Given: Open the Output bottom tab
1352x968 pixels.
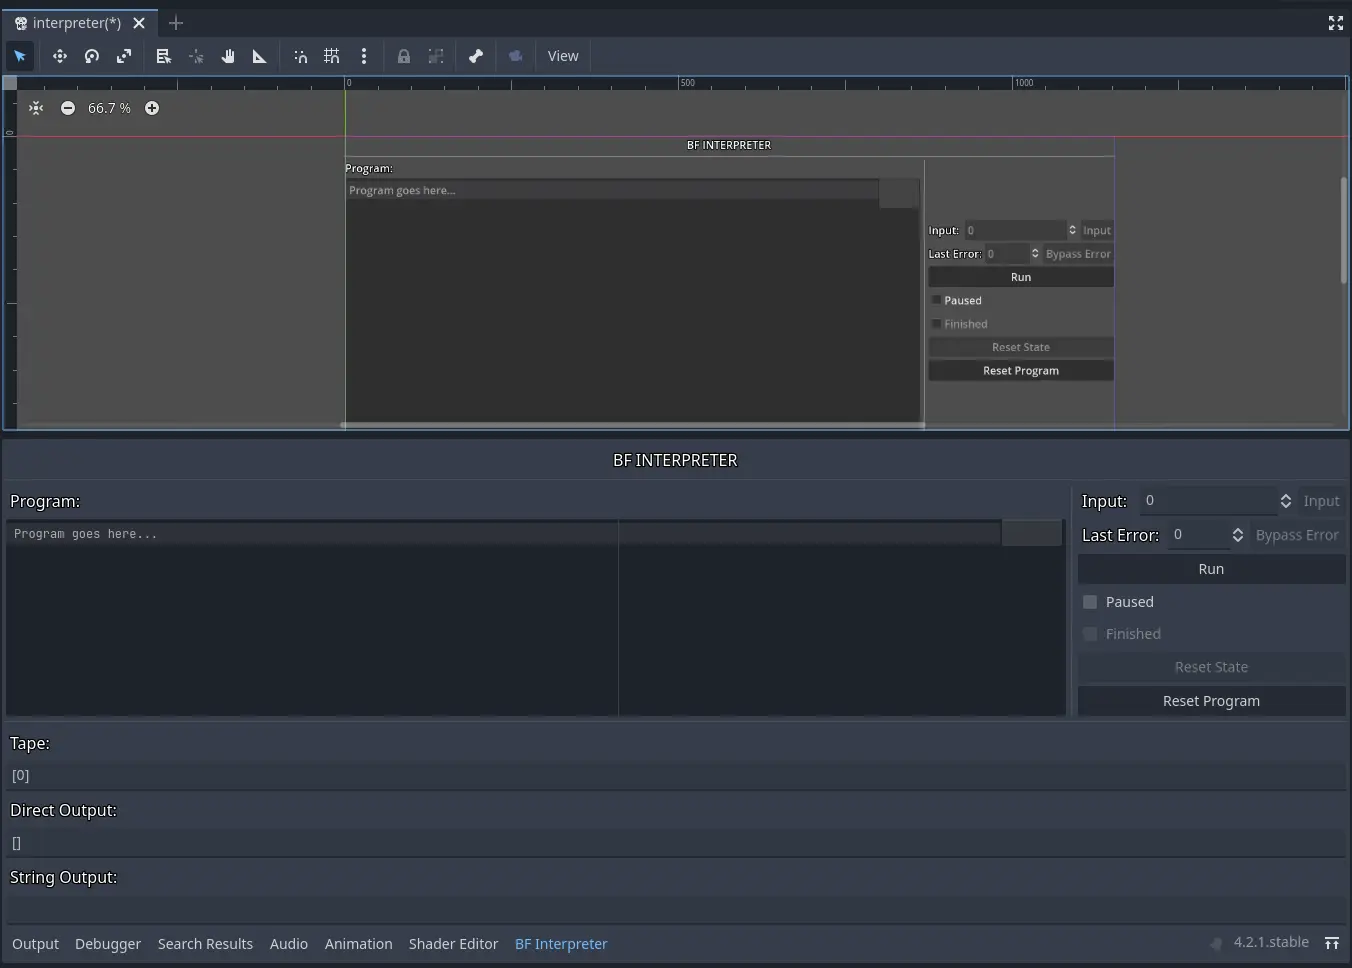Looking at the screenshot, I should pyautogui.click(x=36, y=944).
